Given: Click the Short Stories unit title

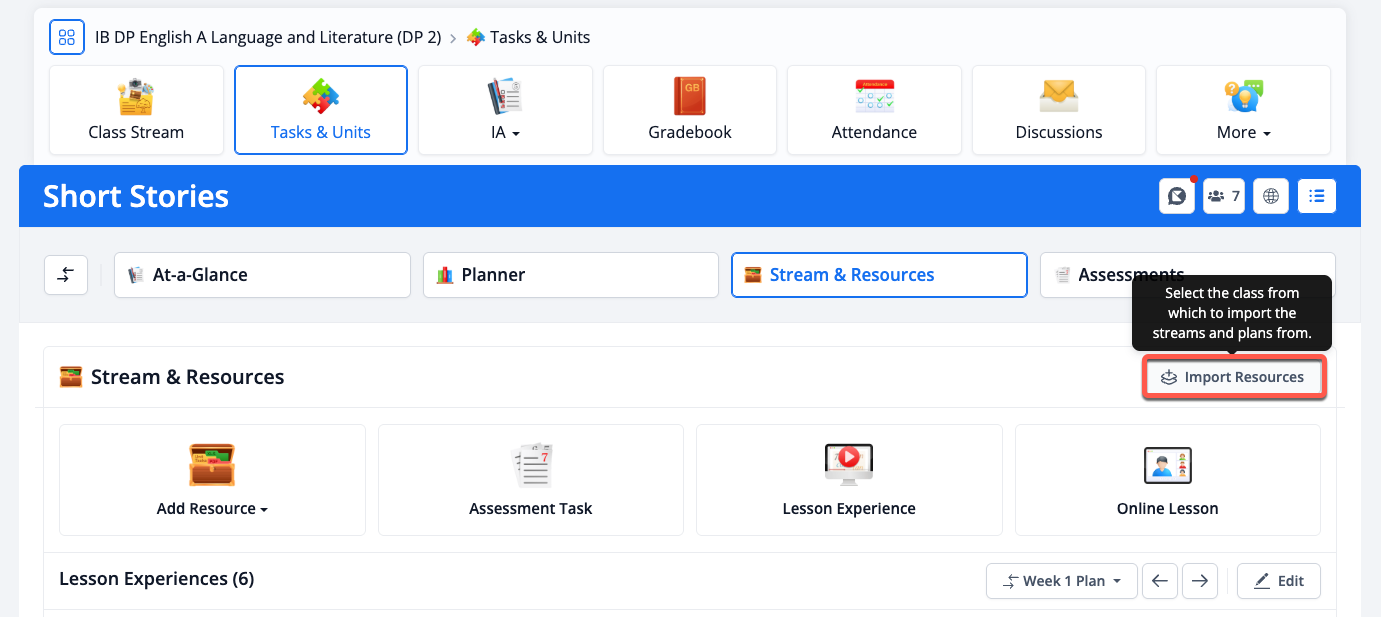Looking at the screenshot, I should click(136, 197).
